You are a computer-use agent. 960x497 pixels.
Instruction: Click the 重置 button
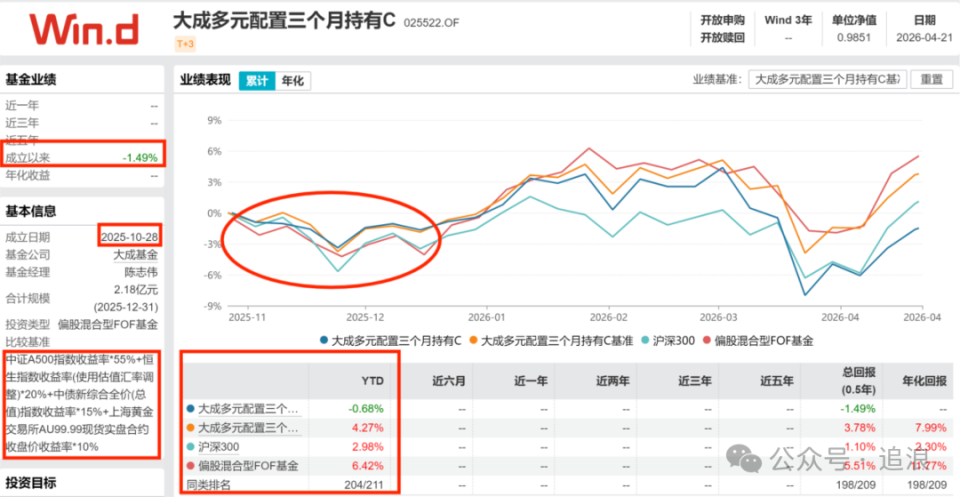tap(932, 80)
